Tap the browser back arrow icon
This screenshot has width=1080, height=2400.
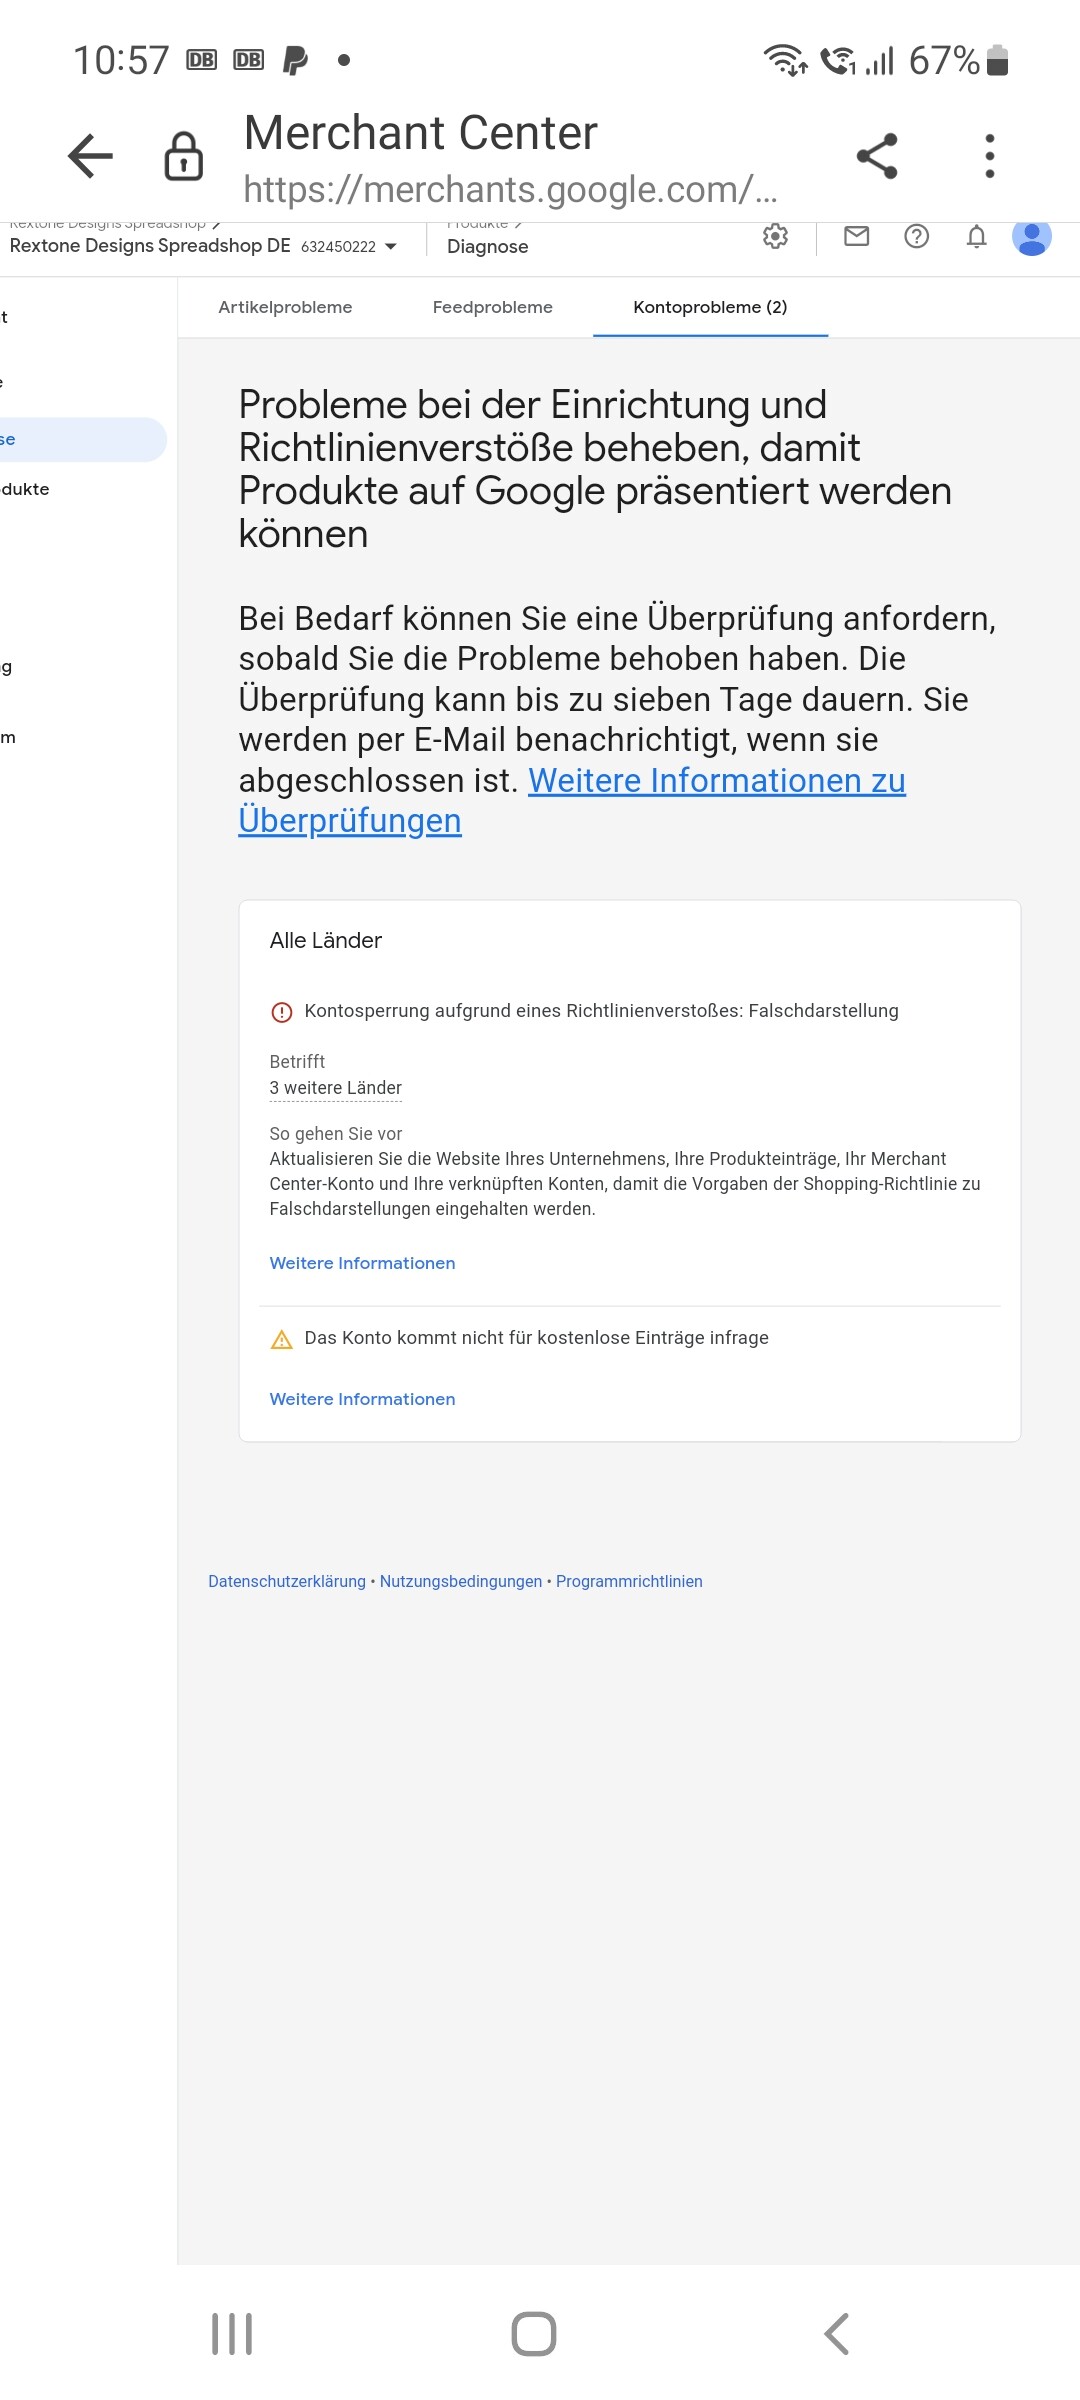[x=90, y=157]
